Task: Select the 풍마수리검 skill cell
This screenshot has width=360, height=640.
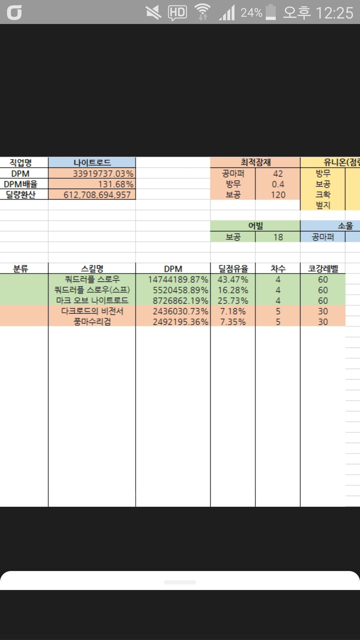Action: 92,321
